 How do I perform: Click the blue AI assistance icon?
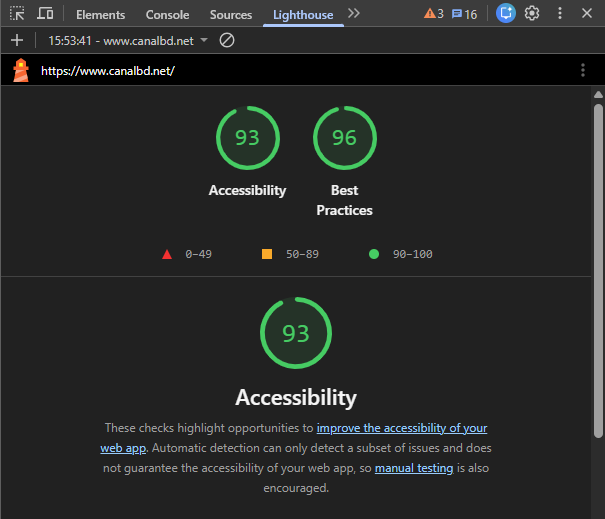pyautogui.click(x=506, y=14)
